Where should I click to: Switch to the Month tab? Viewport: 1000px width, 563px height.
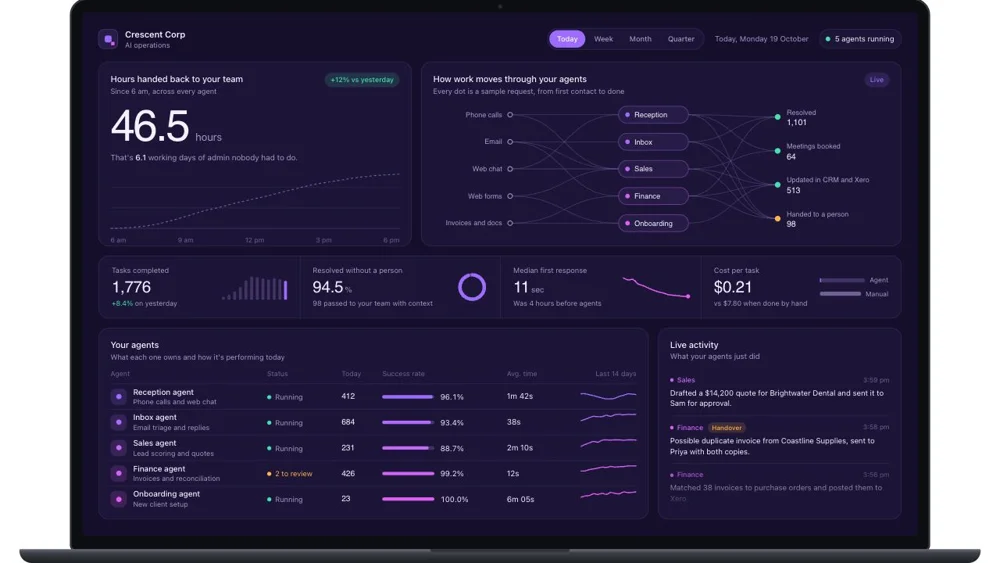pos(640,39)
